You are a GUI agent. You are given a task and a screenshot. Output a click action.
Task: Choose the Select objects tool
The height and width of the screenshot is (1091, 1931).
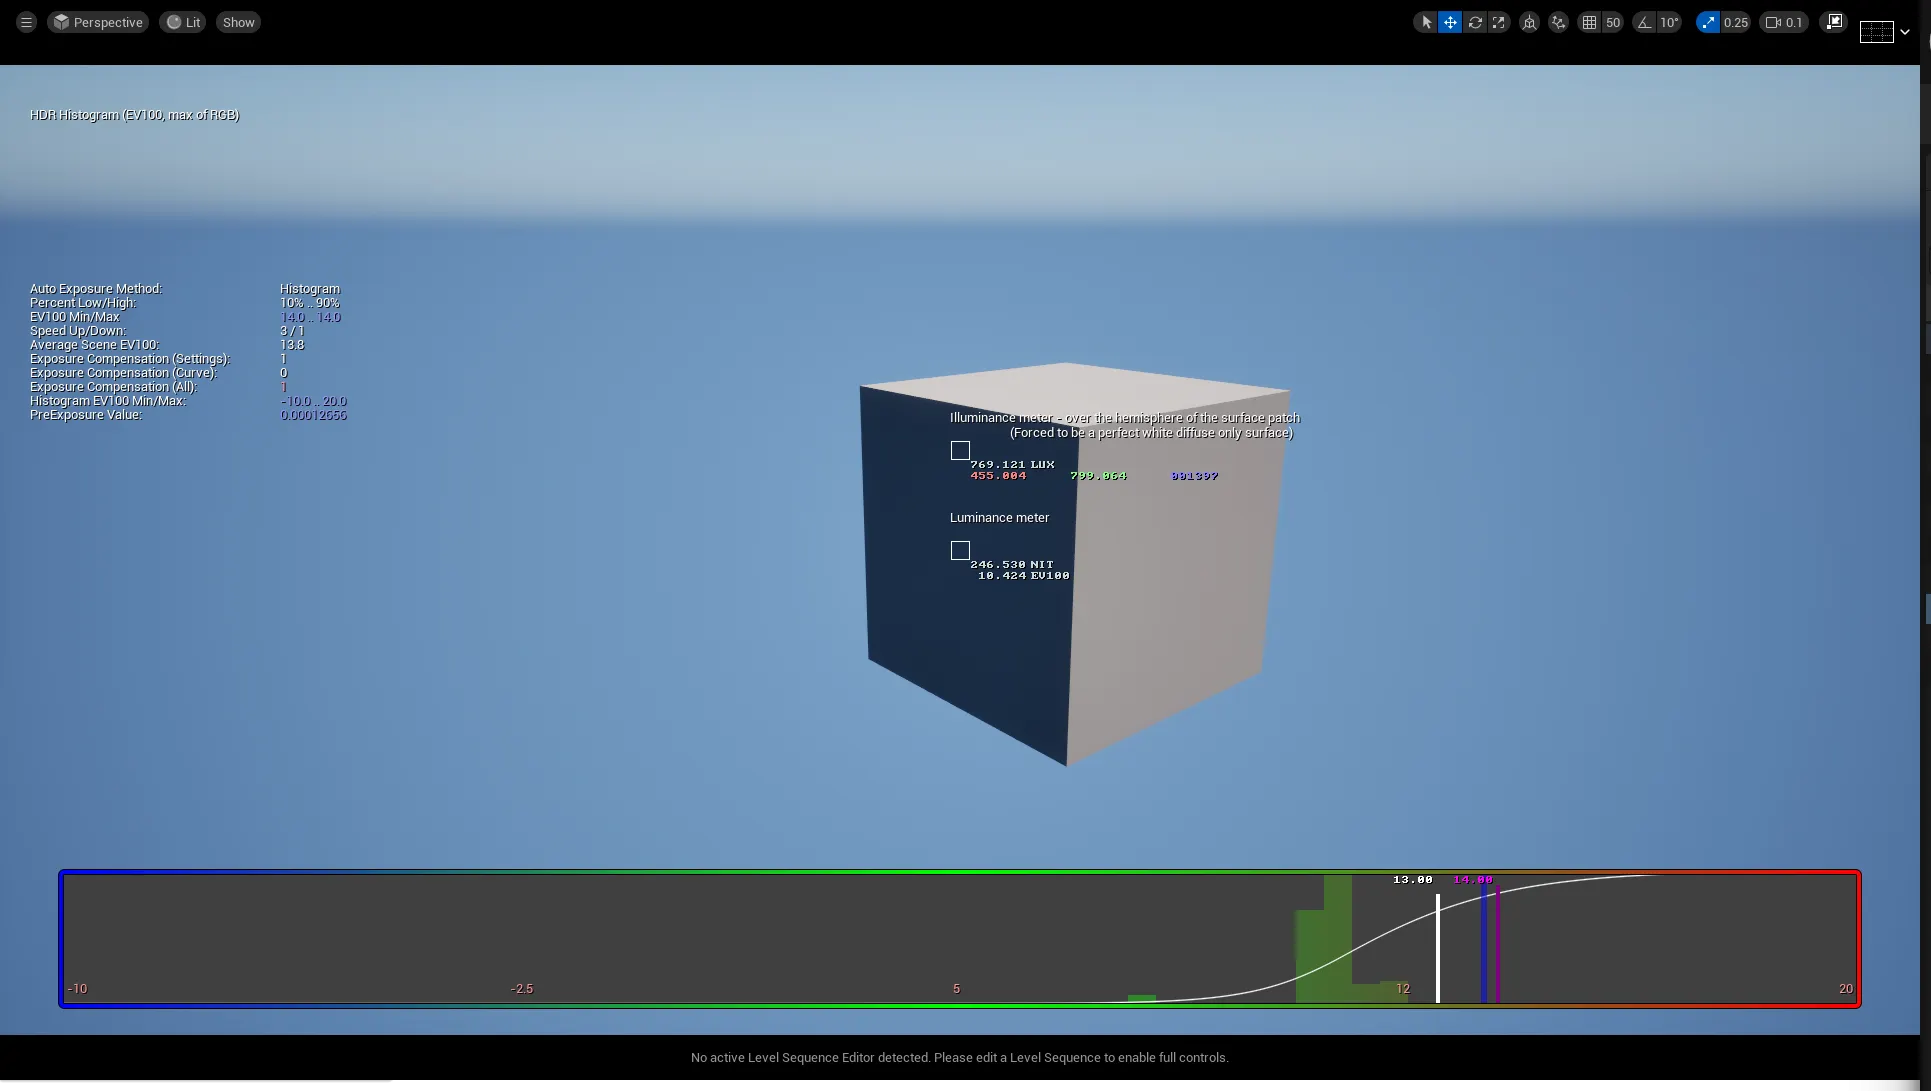(x=1426, y=22)
